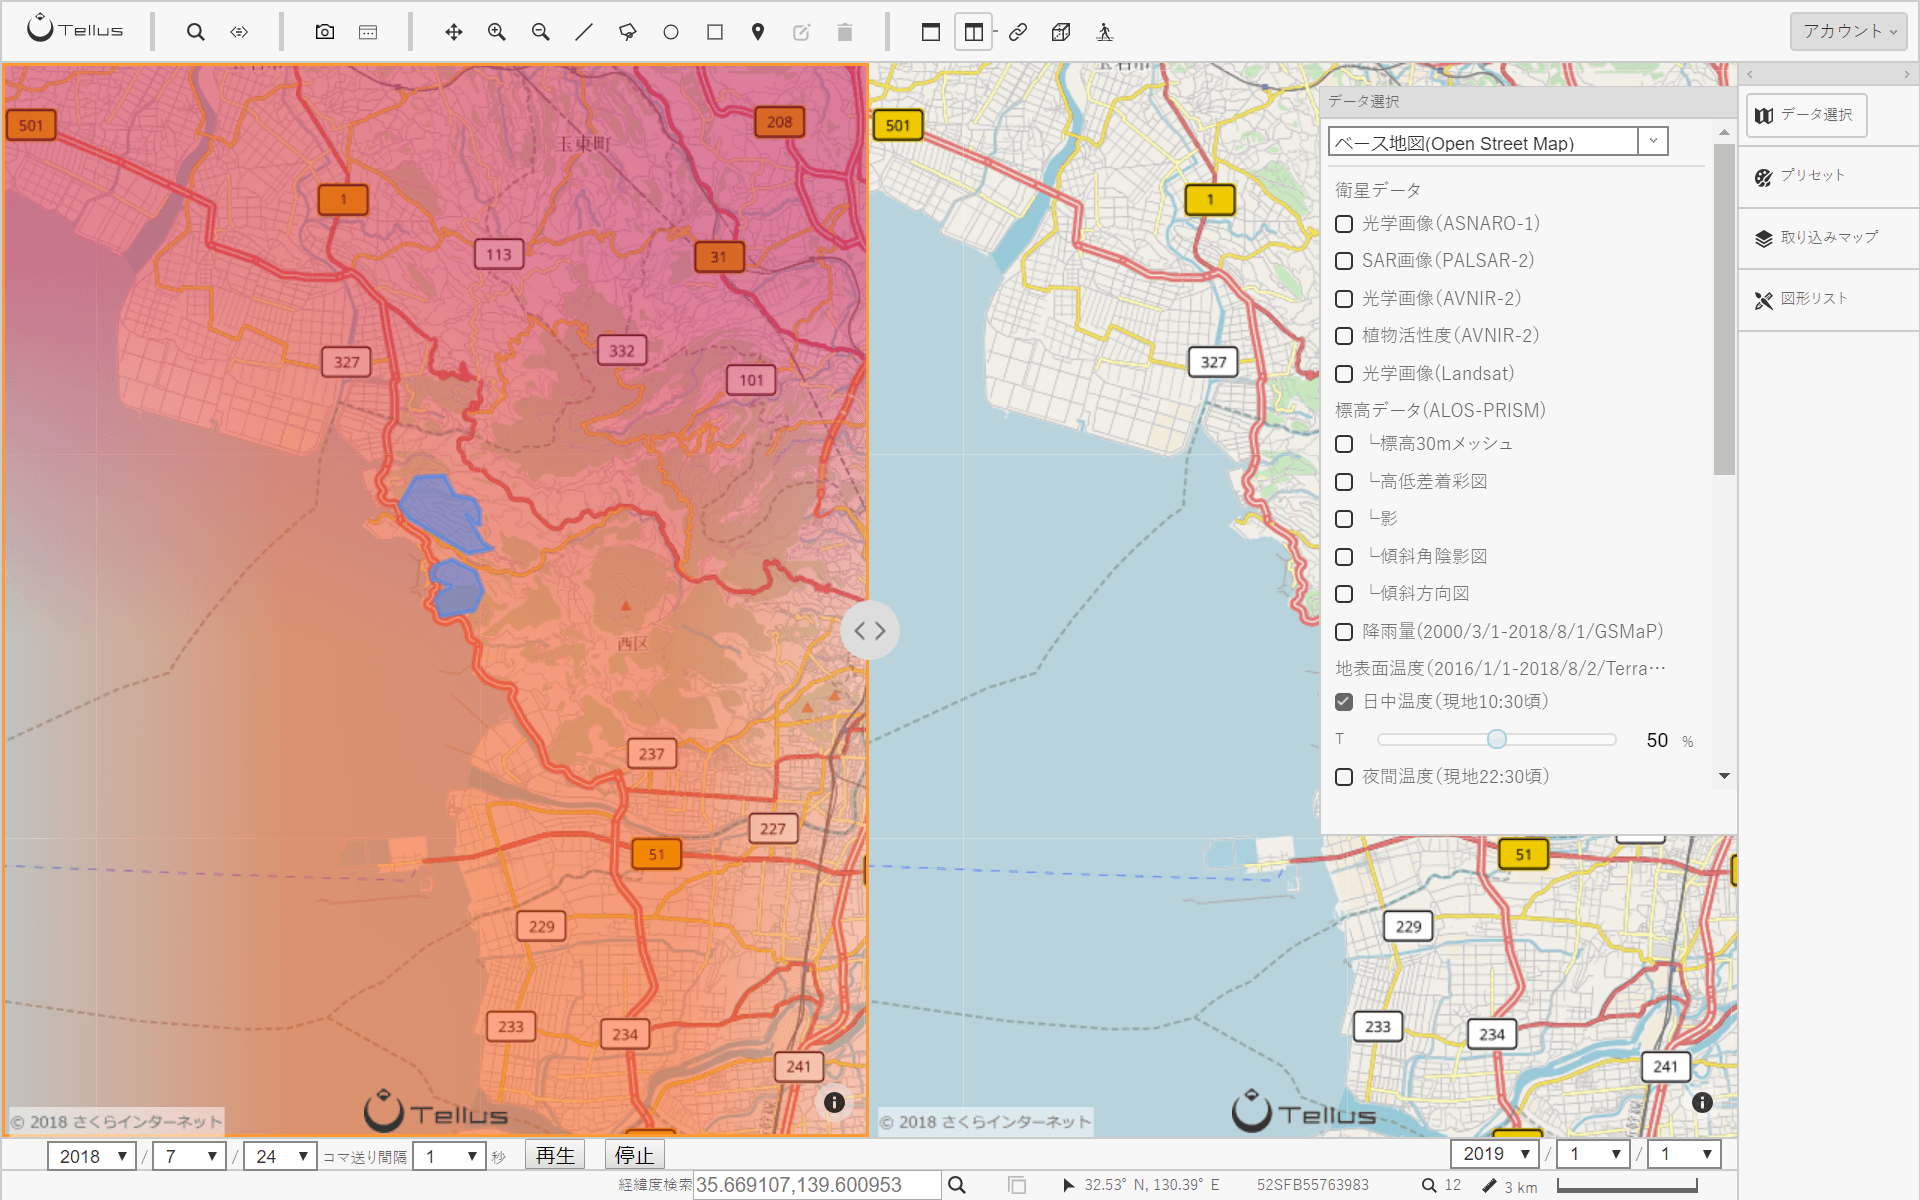Enable 光学画像(ASNARO-1) checkbox
Viewport: 1920px width, 1200px height.
click(1344, 224)
